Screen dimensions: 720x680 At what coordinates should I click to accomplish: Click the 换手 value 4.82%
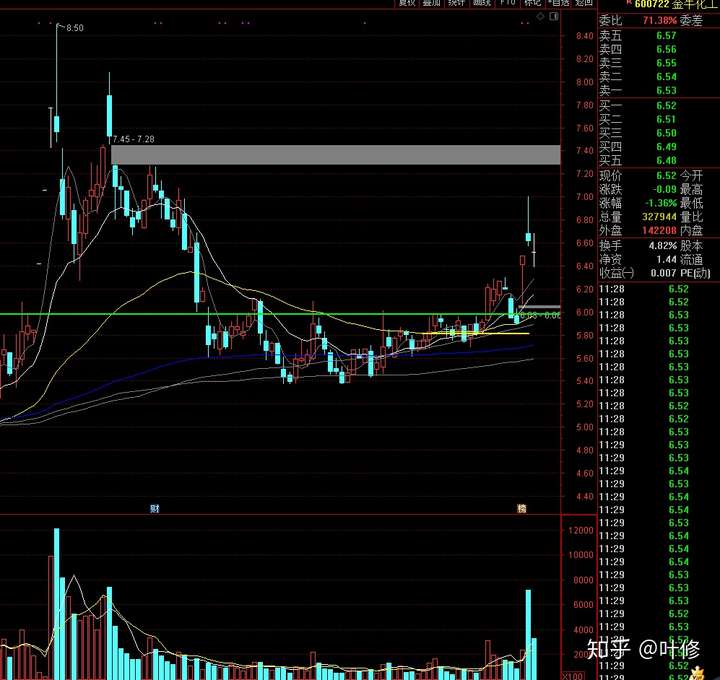point(663,246)
